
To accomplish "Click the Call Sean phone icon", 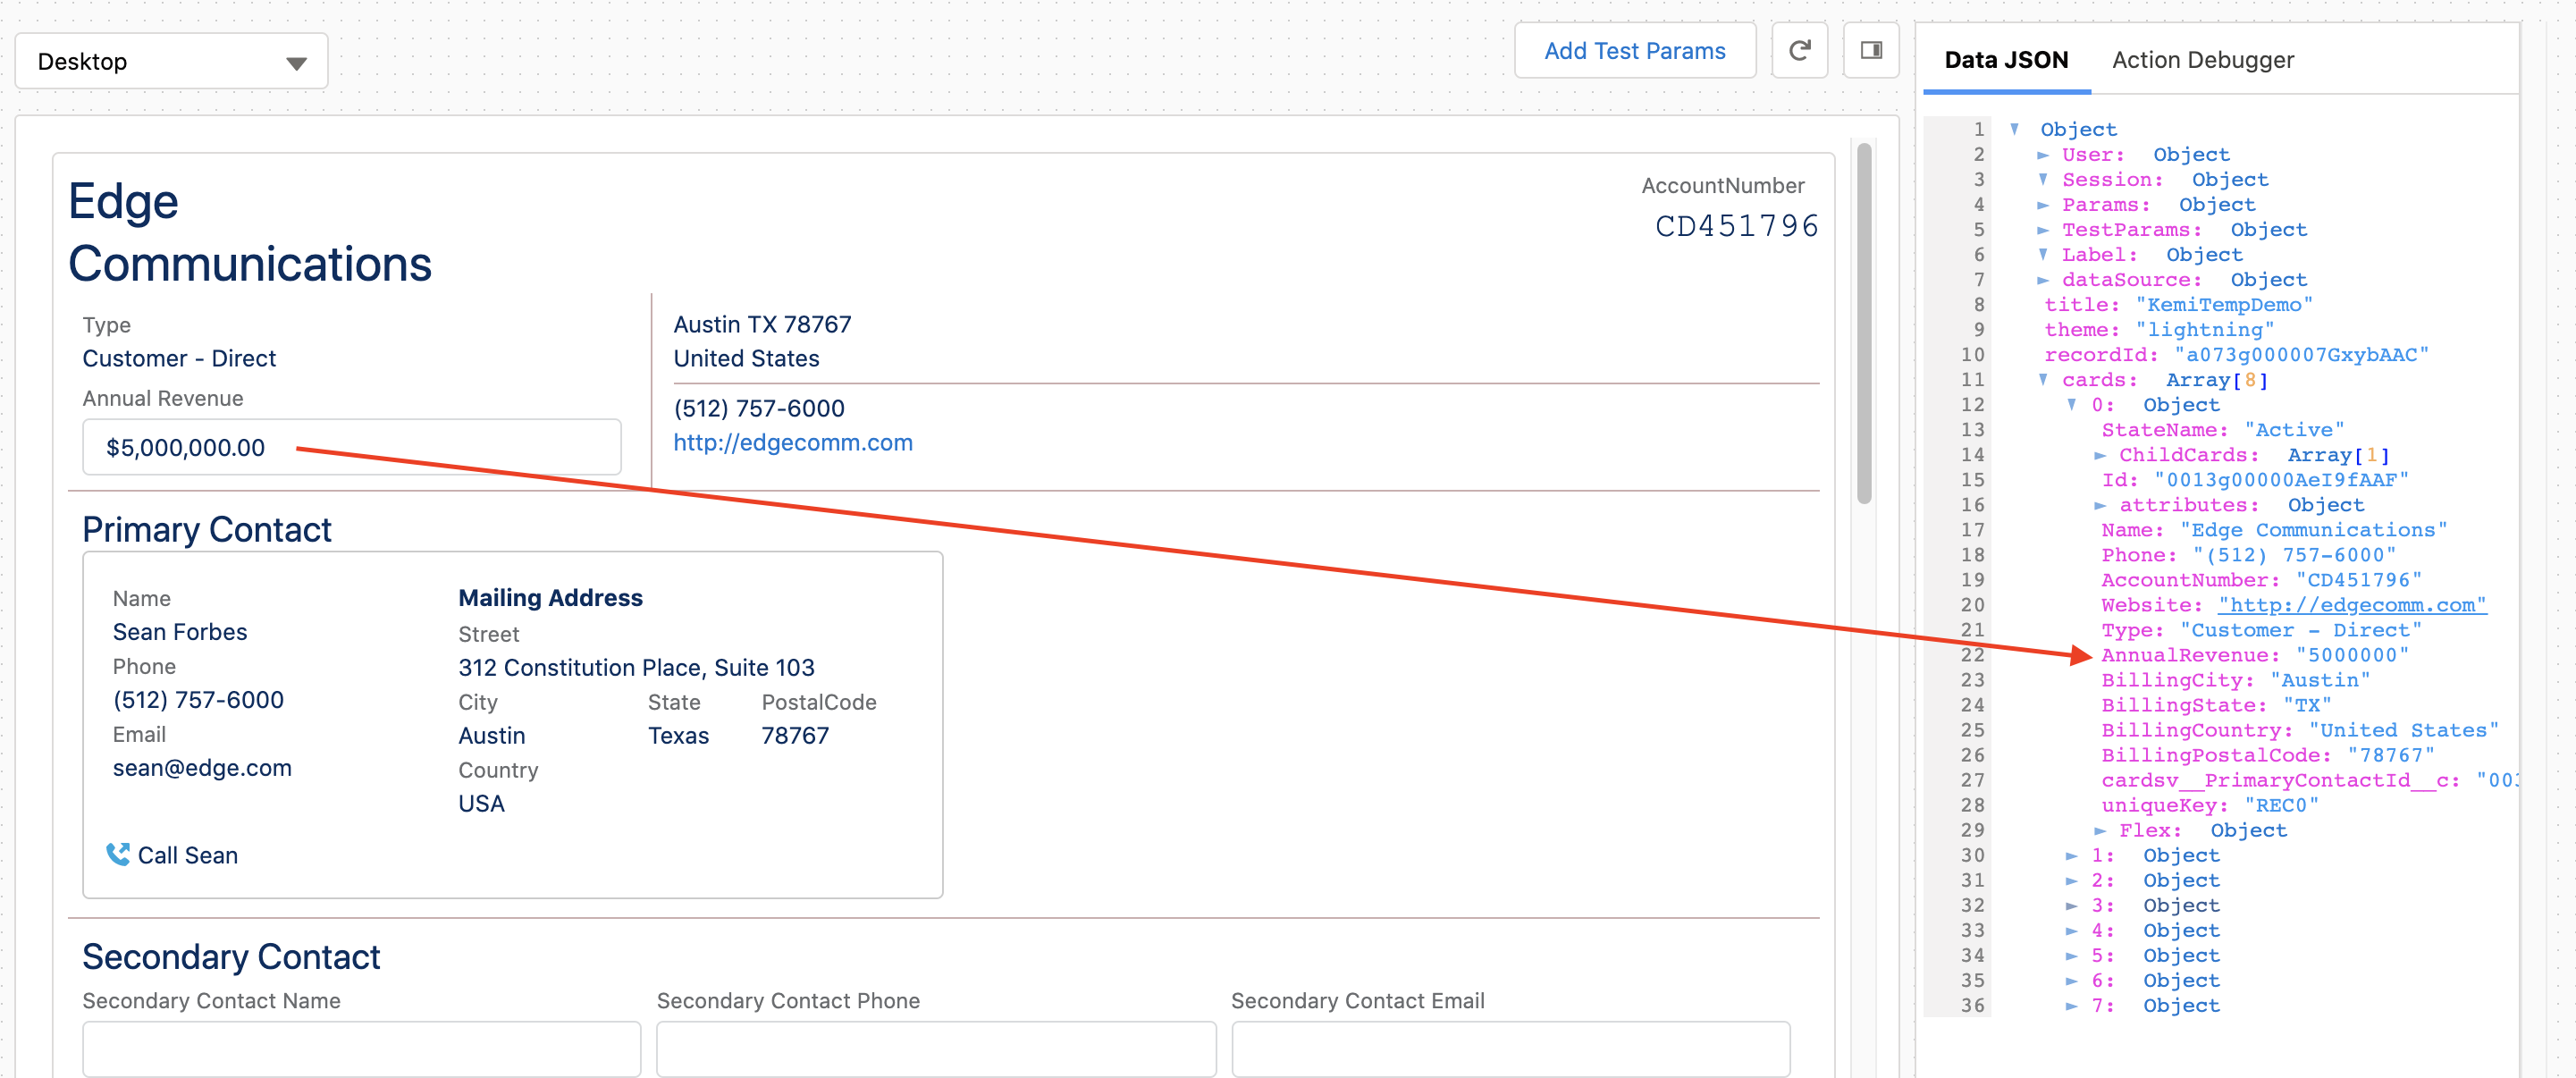I will click(118, 854).
